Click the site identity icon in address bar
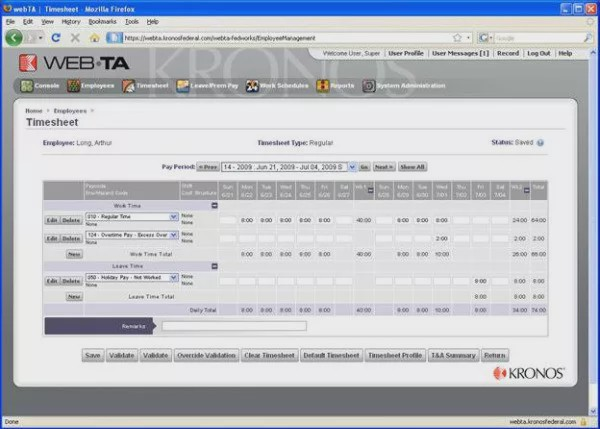 [114, 38]
